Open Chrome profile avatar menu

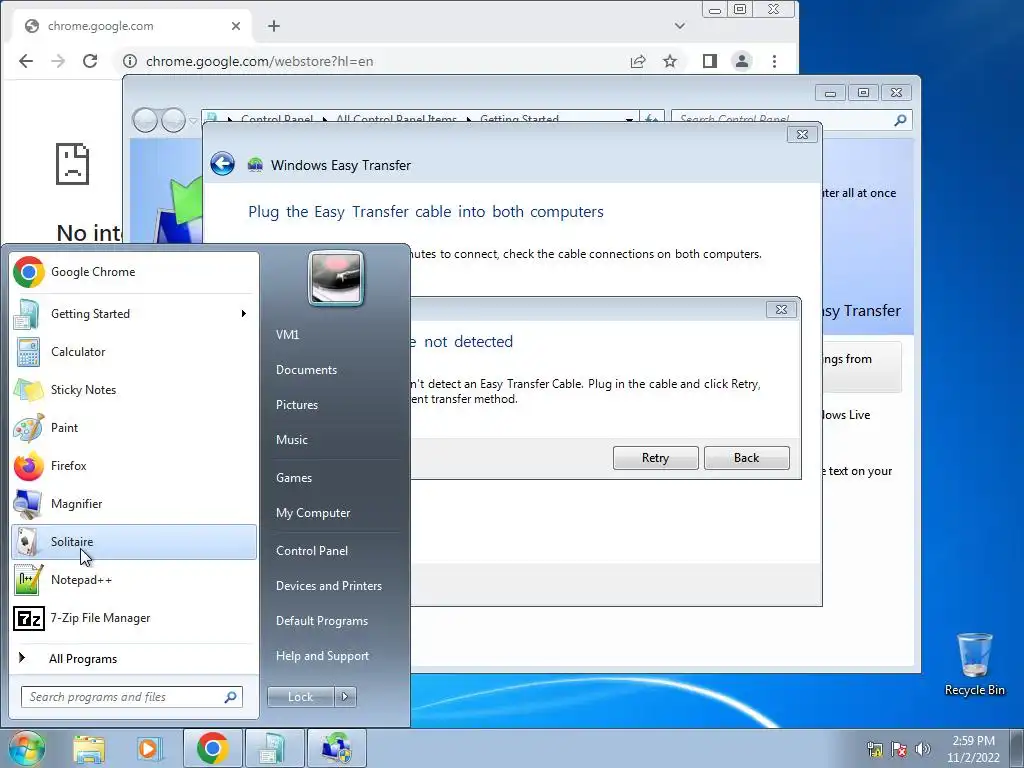pos(742,61)
